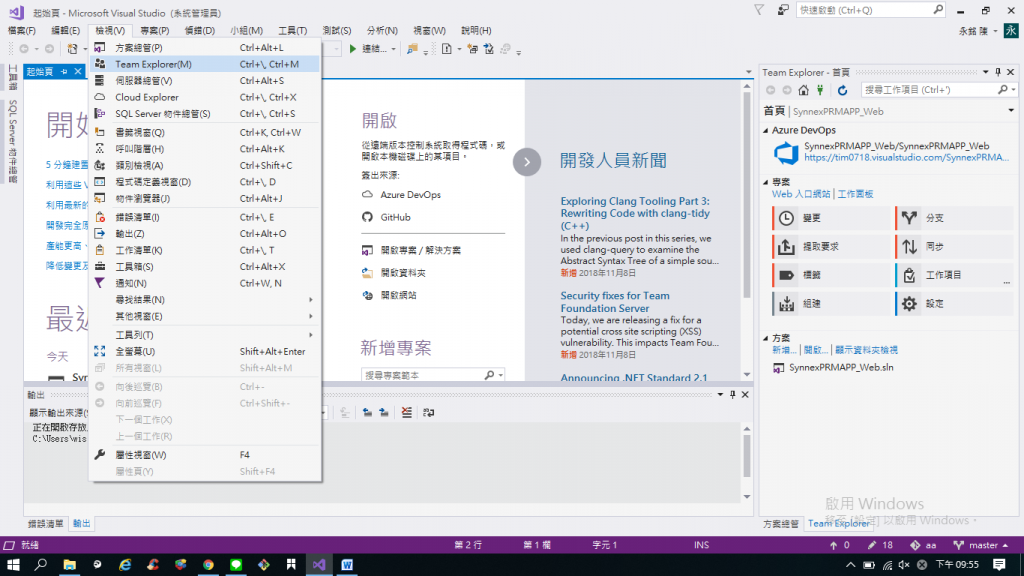Click search project templates field
The width and height of the screenshot is (1024, 576).
[423, 376]
